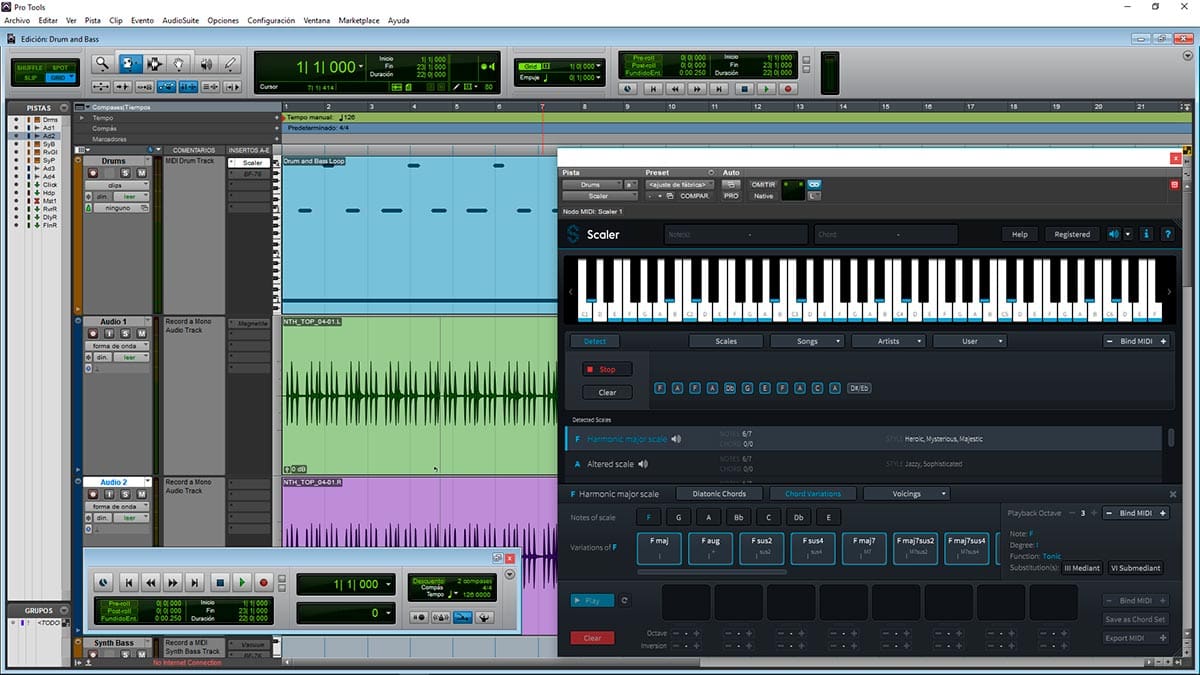Open the Drums track selector in plugin header

pos(591,184)
